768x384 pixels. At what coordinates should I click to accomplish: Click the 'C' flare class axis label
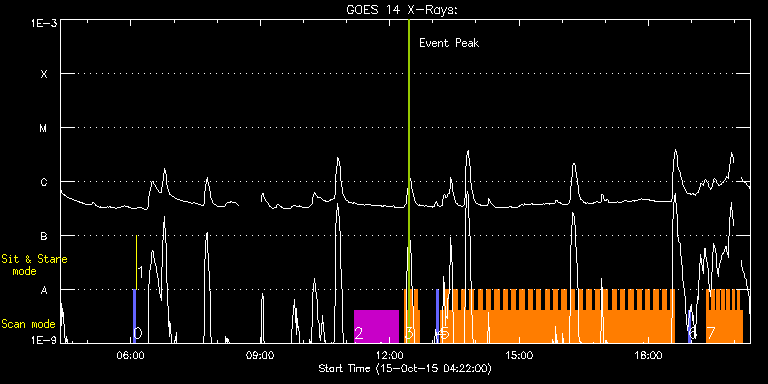point(44,182)
